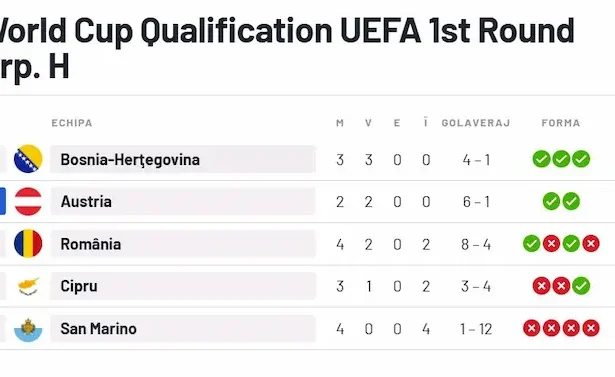This screenshot has height=377, width=615.
Task: Click San Marino's first red form cross
Action: (531, 328)
